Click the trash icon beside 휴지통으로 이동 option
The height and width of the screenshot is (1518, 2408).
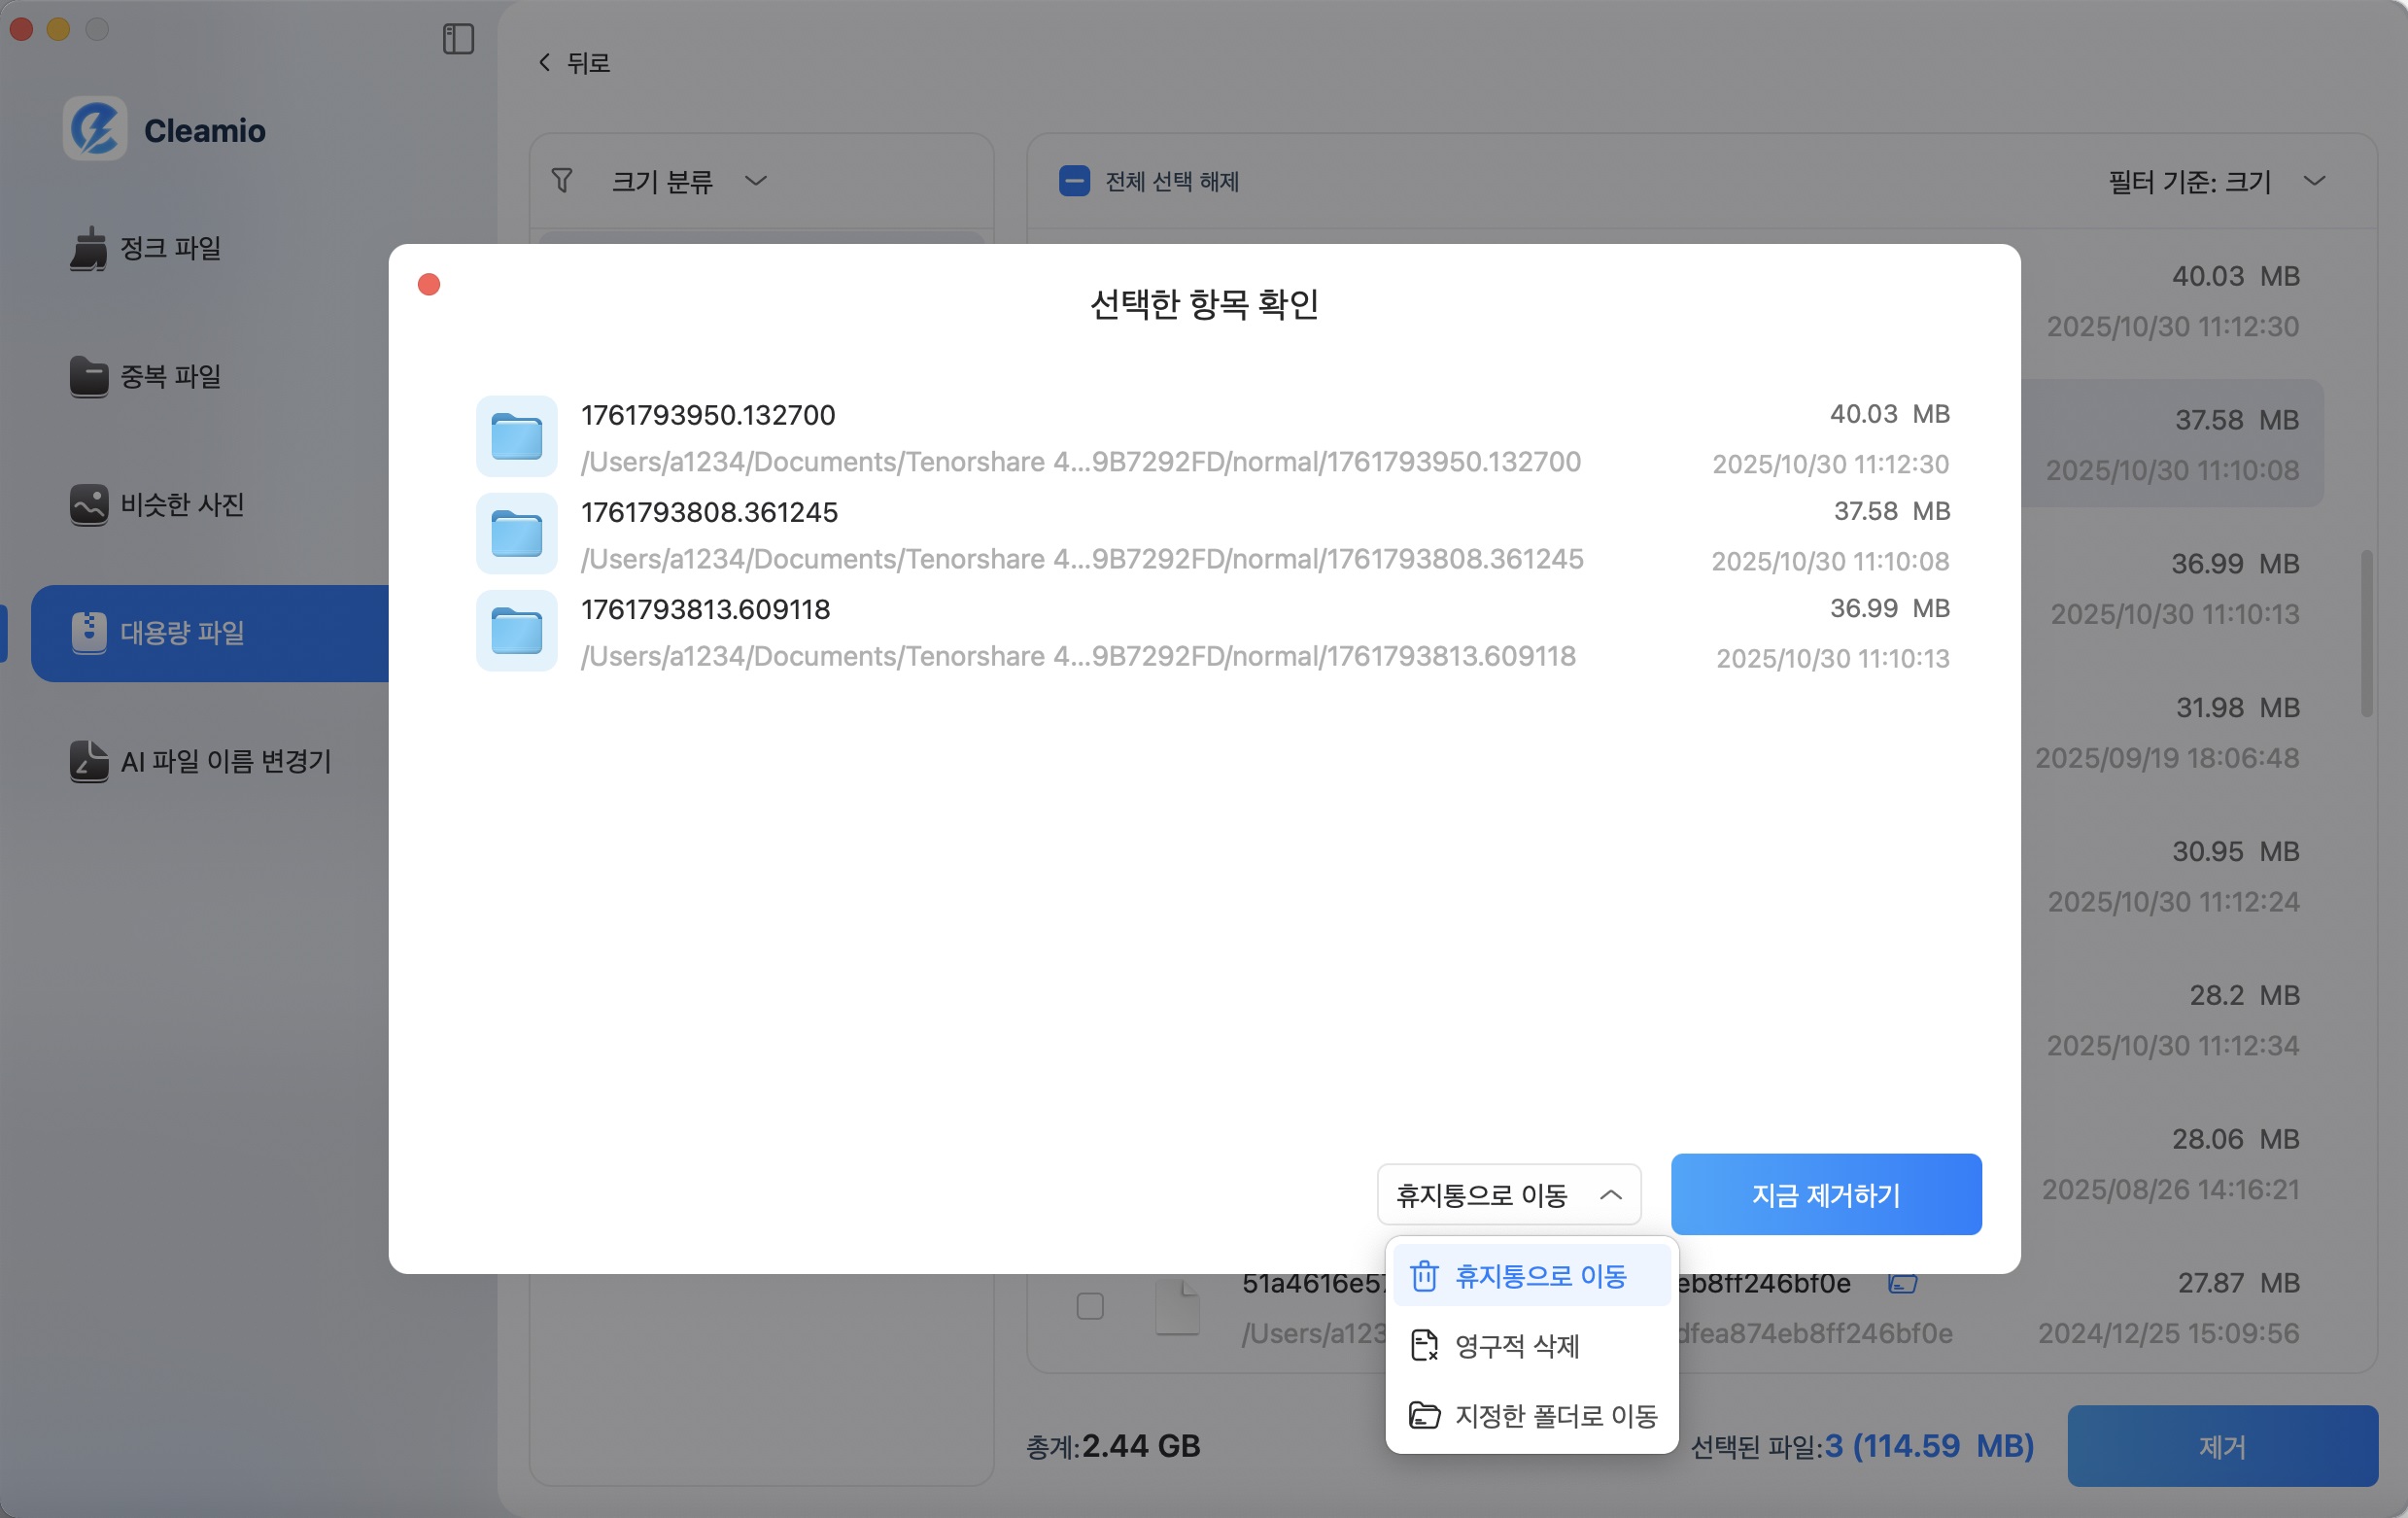point(1424,1275)
